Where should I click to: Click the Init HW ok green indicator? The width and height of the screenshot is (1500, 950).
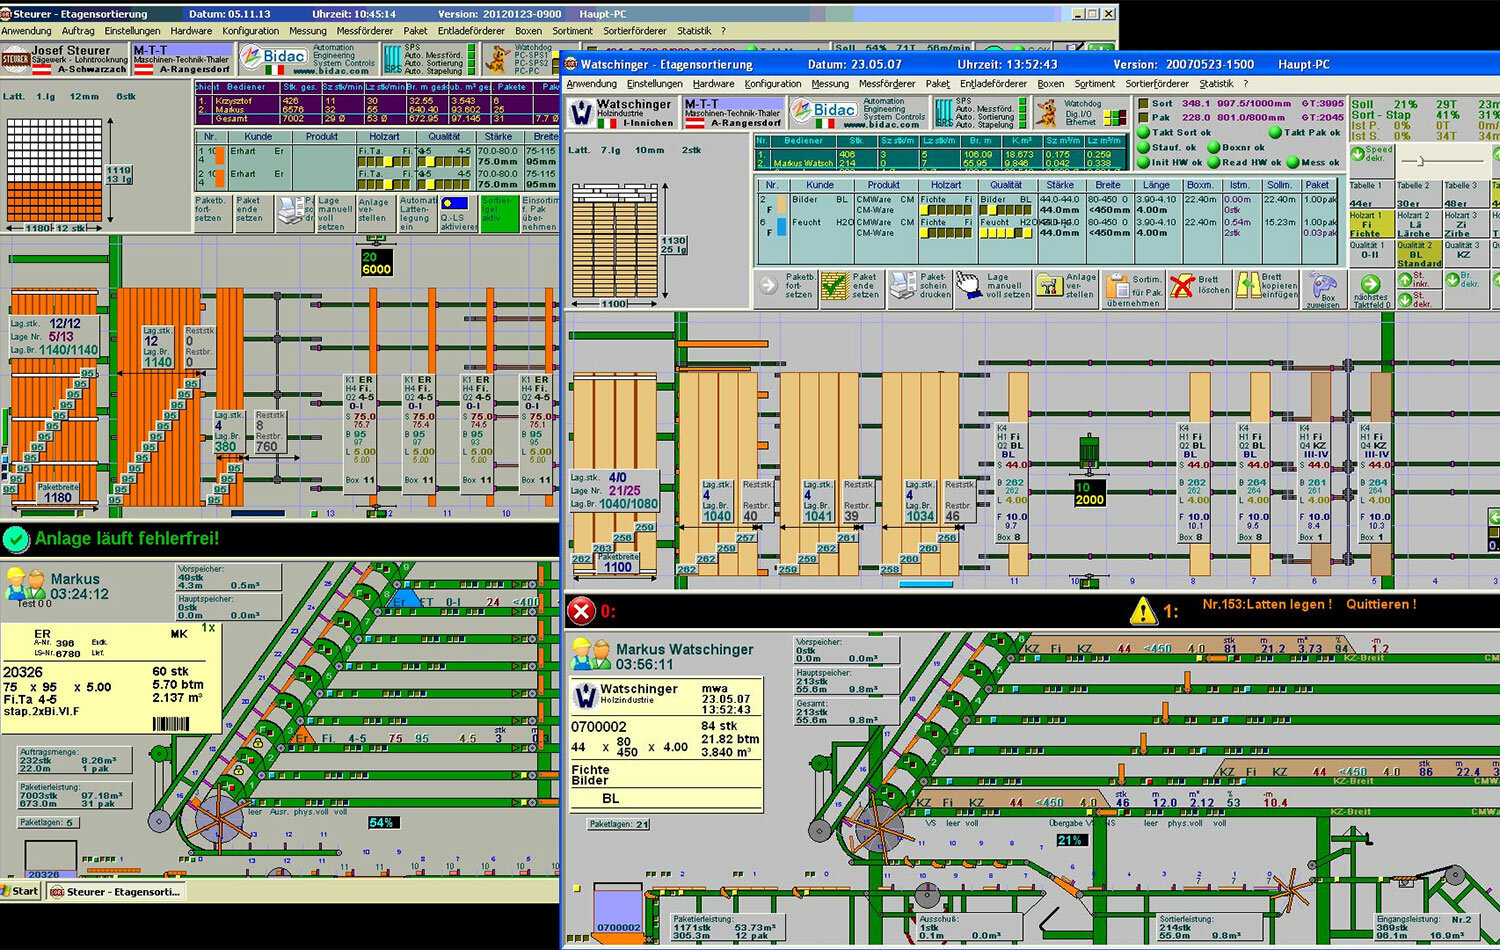tap(1144, 163)
